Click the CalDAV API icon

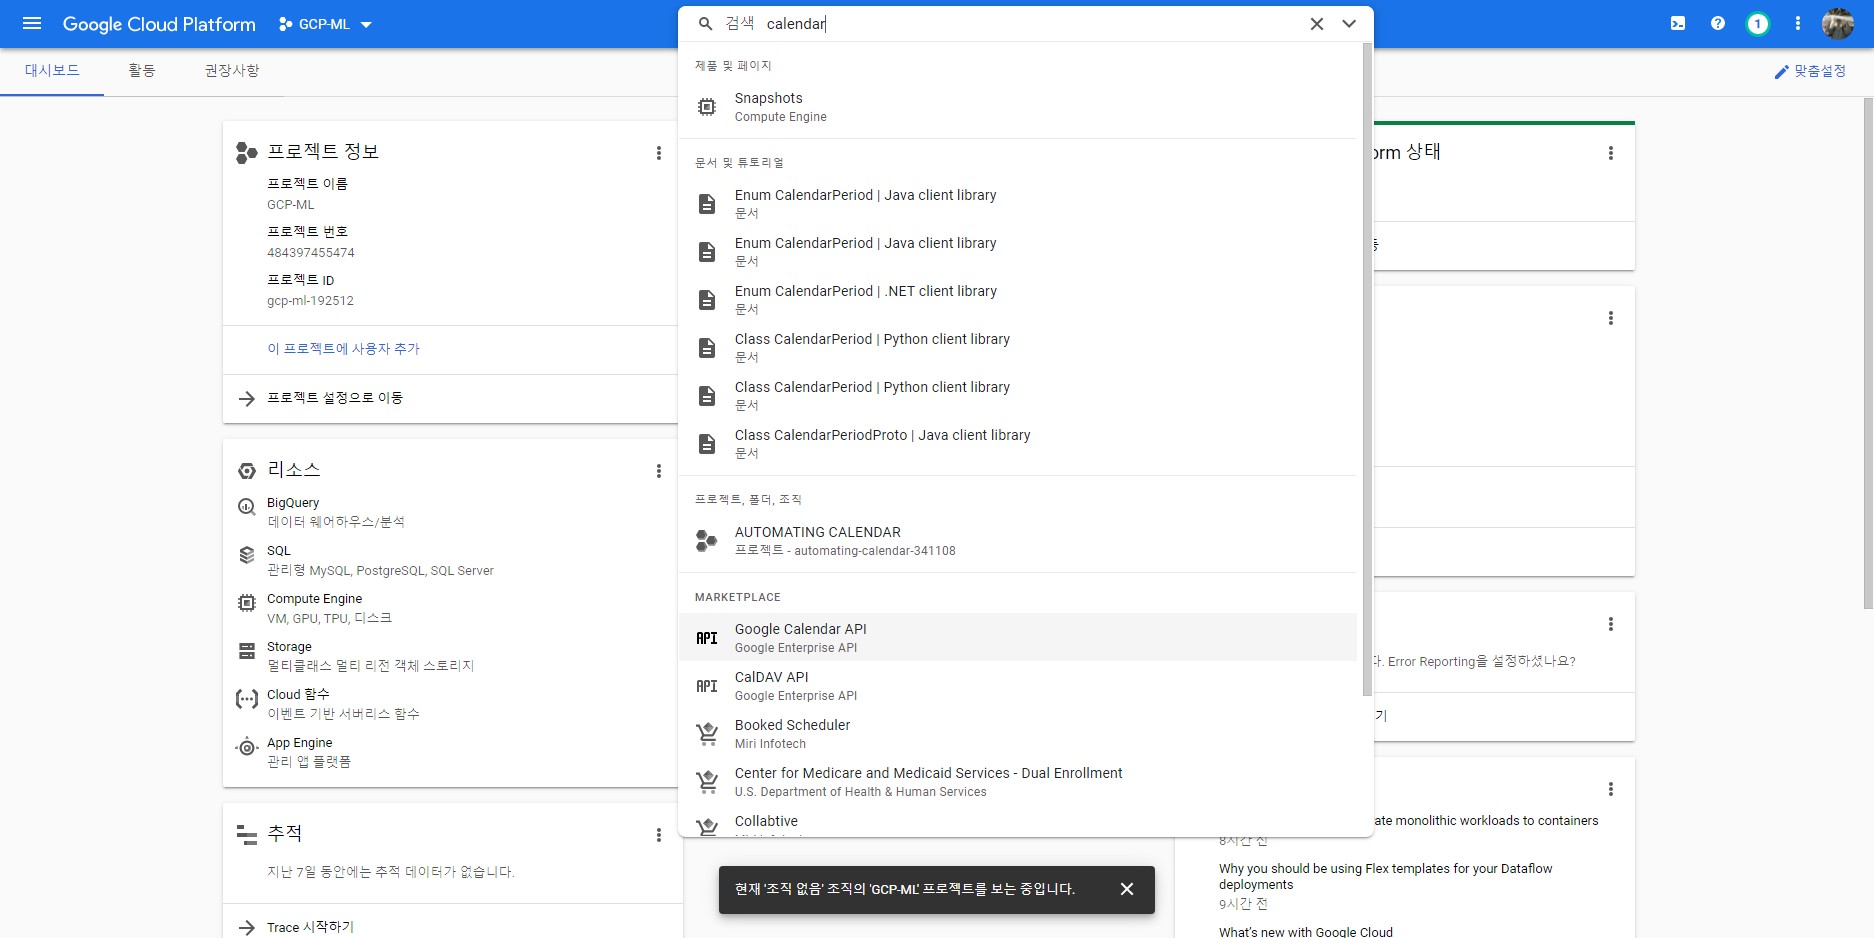[707, 686]
